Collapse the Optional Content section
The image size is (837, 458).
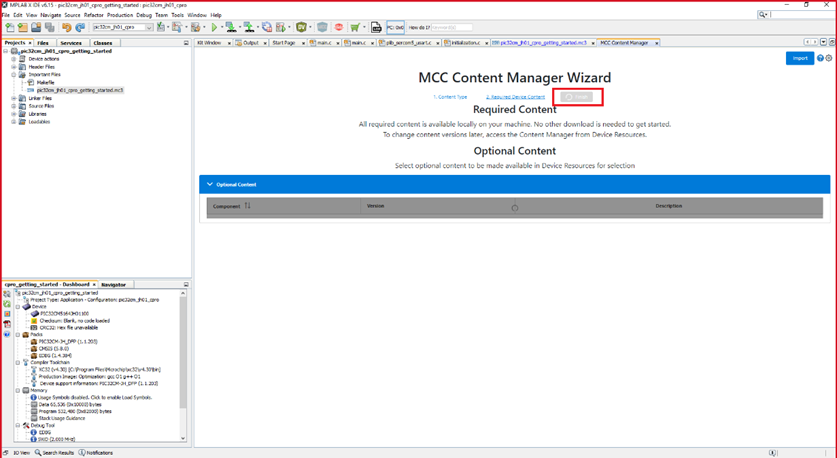point(210,184)
